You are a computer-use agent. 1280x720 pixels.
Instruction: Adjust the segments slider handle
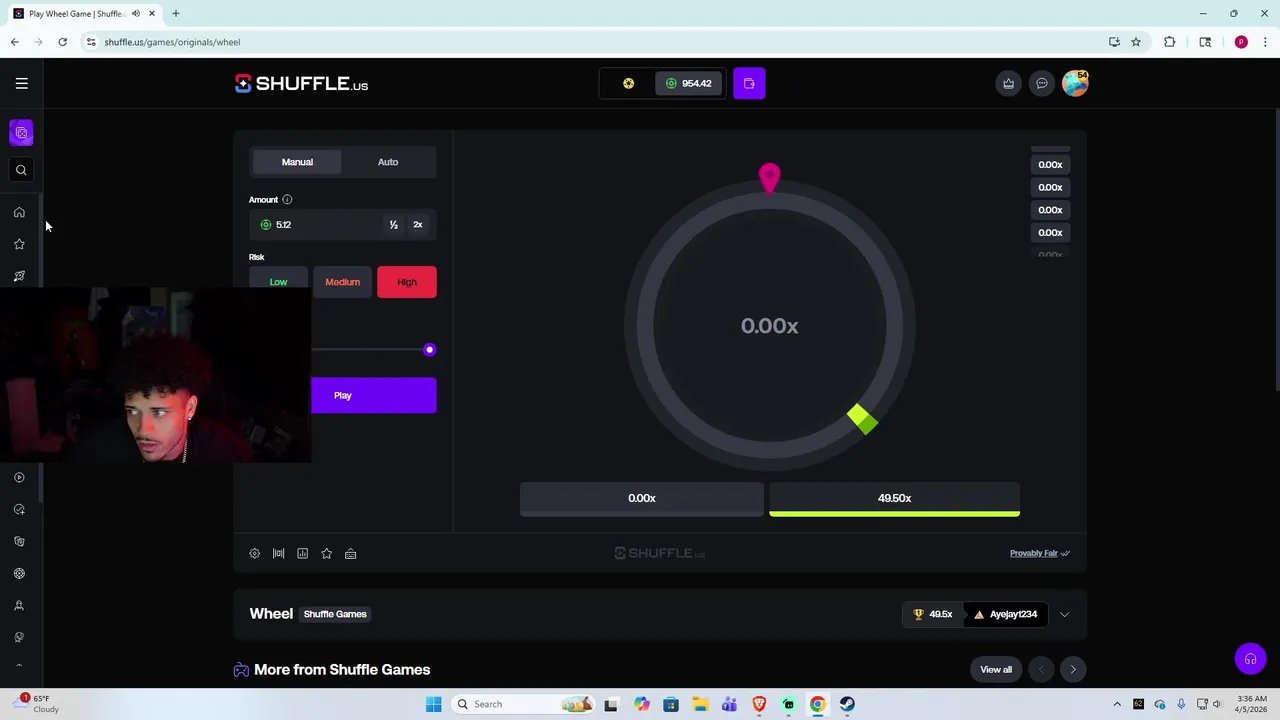pos(429,349)
